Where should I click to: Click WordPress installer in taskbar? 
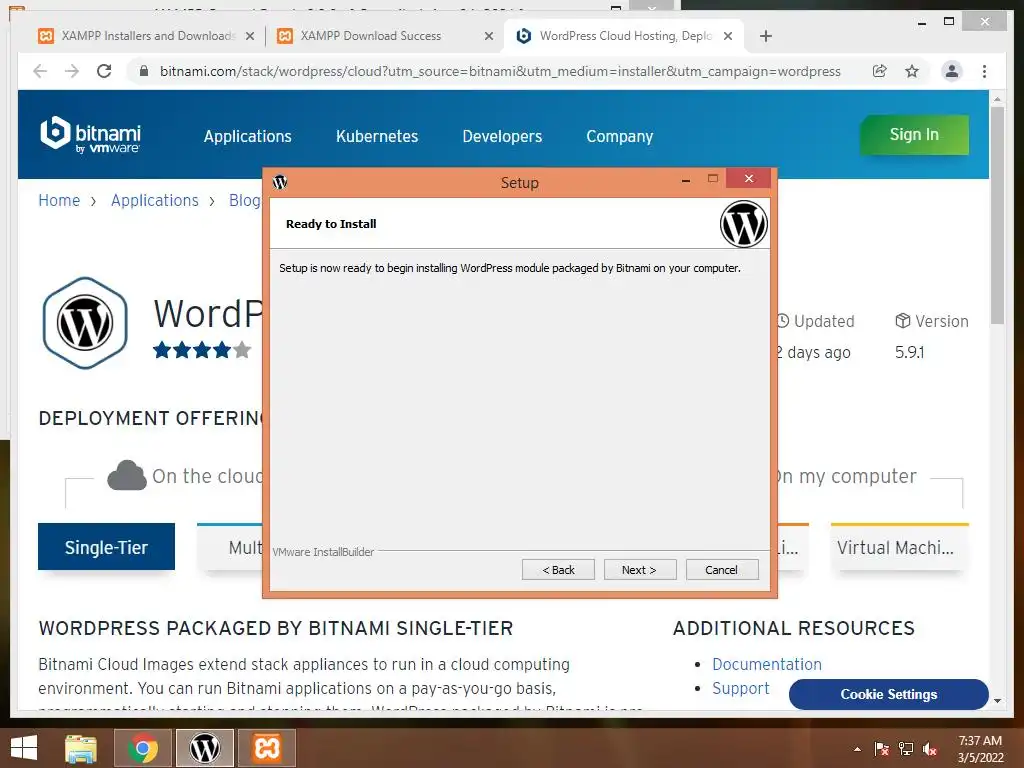[204, 748]
